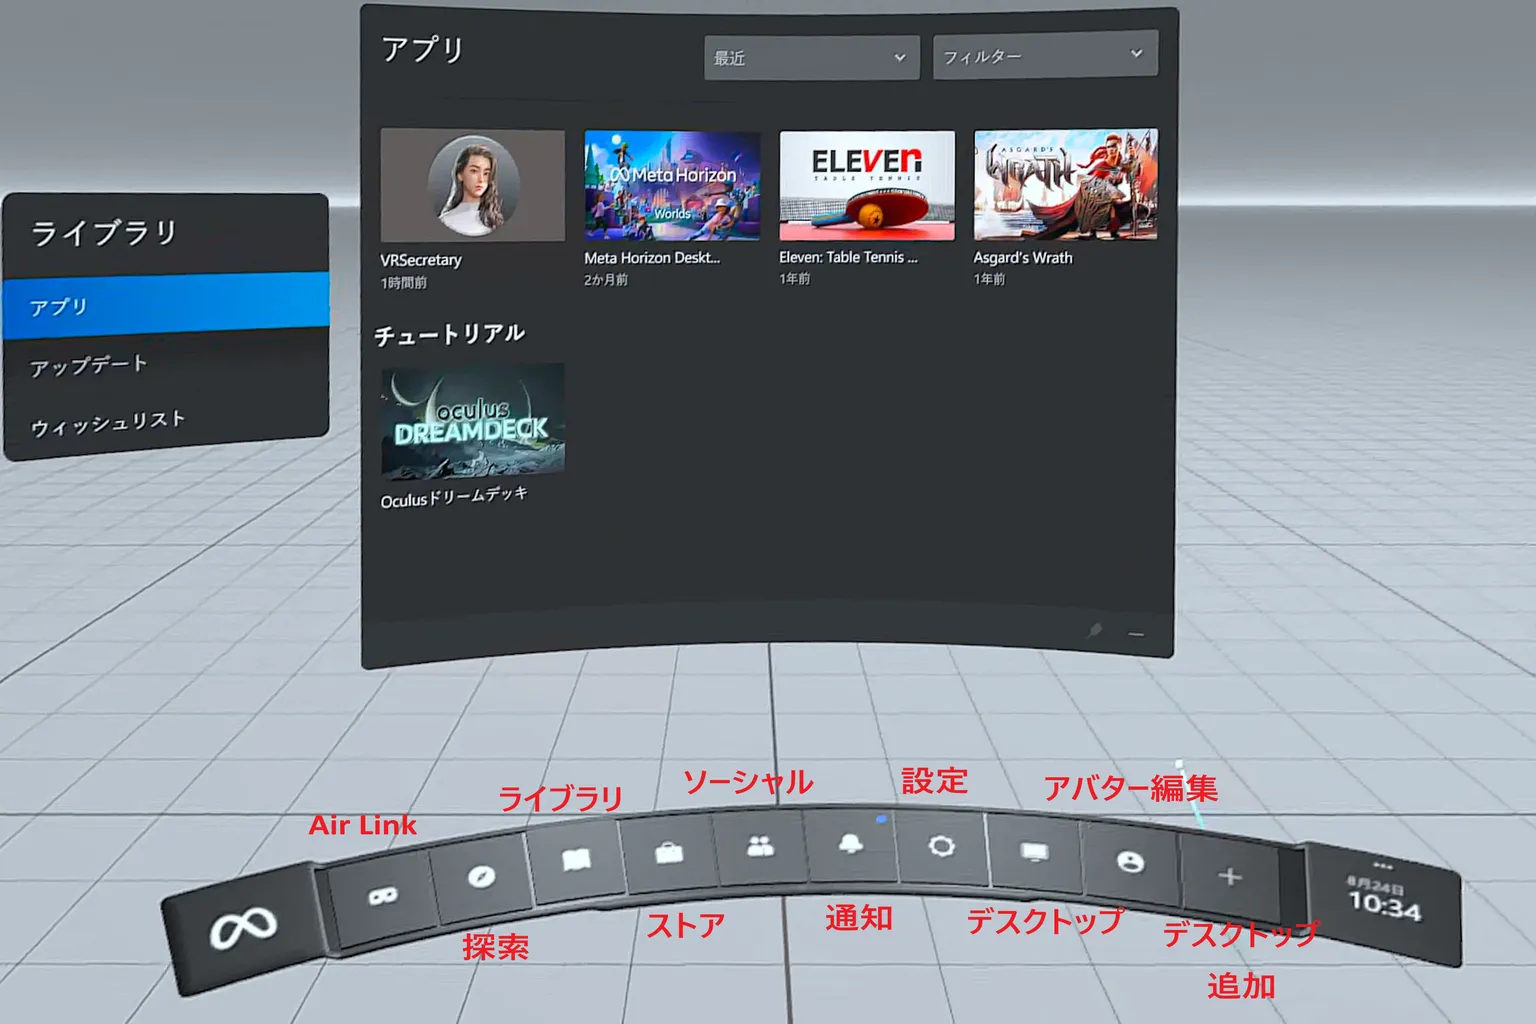Click the Eleven: Table Tennis ... title
The width and height of the screenshot is (1536, 1024).
click(848, 257)
